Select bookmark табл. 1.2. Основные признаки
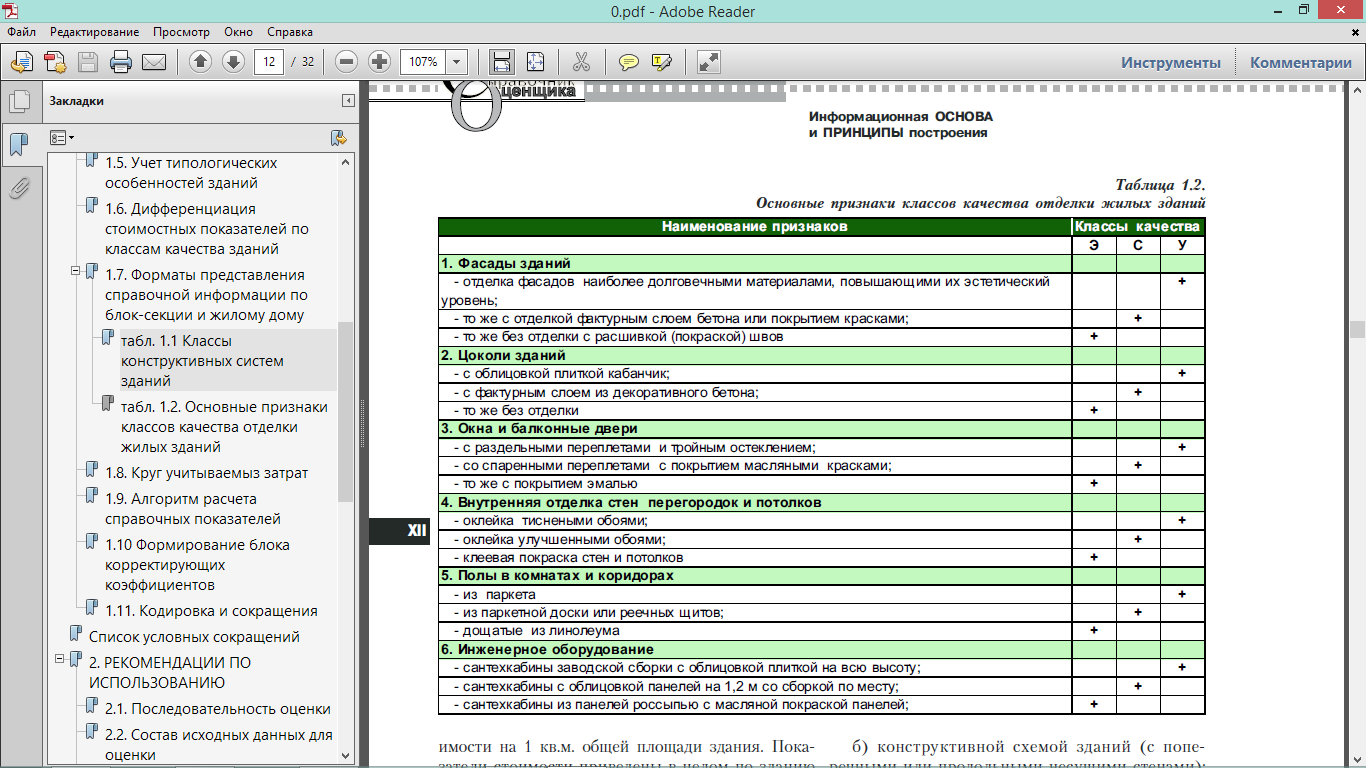 coord(224,427)
